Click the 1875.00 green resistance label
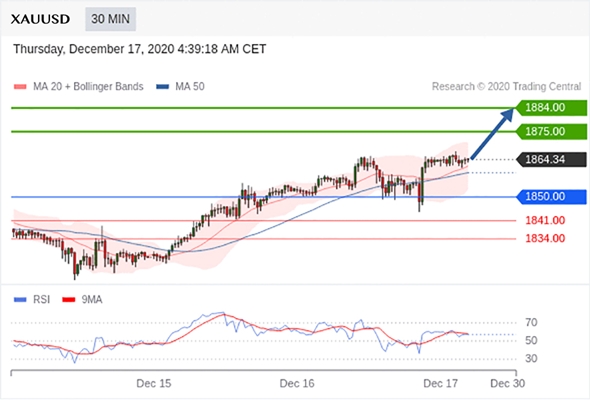This screenshot has height=400, width=590. 551,131
